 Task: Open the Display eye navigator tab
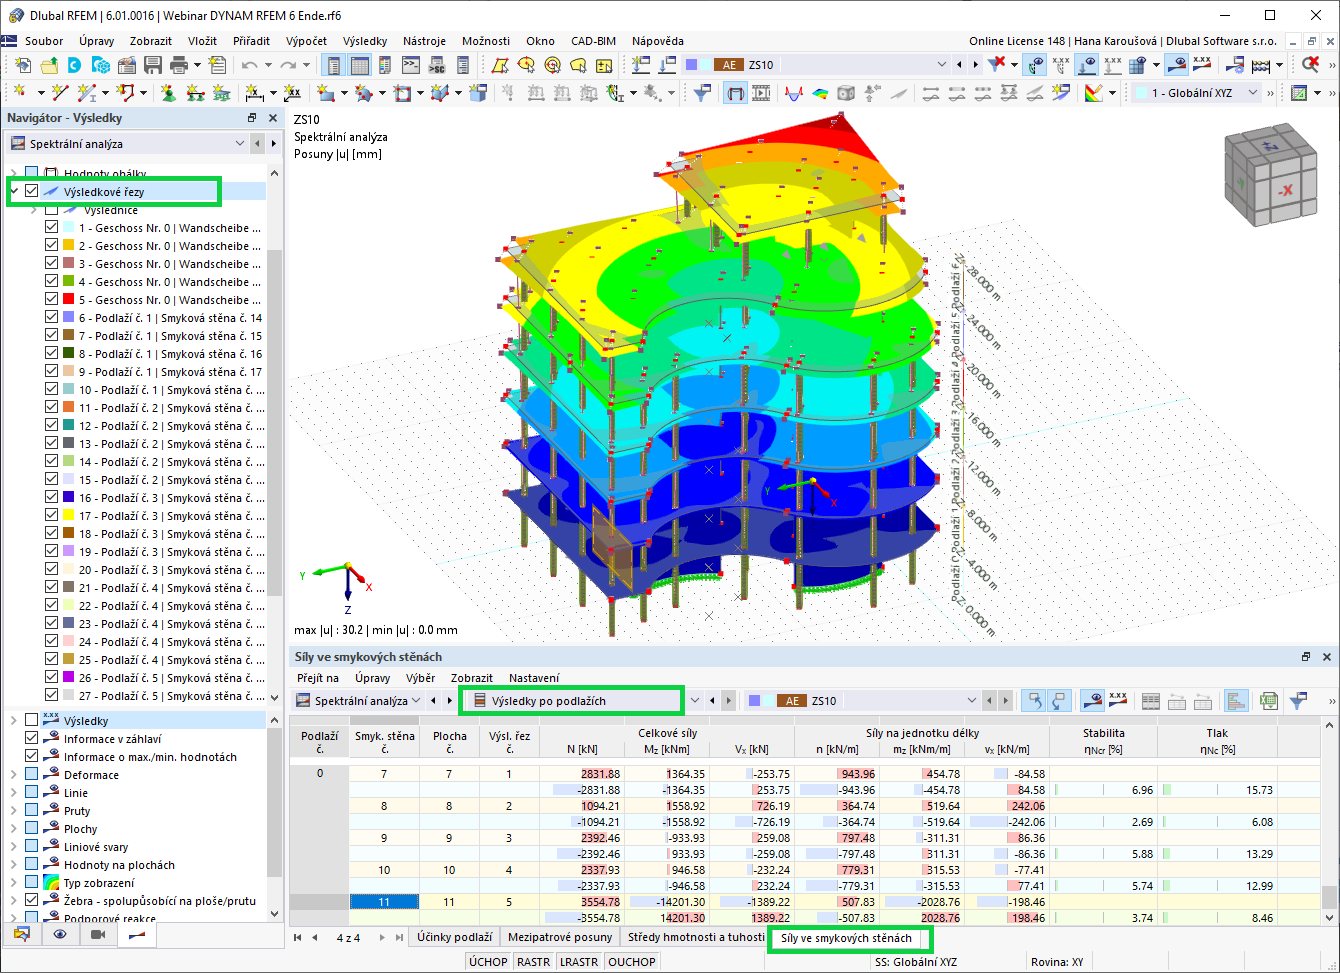pos(60,934)
